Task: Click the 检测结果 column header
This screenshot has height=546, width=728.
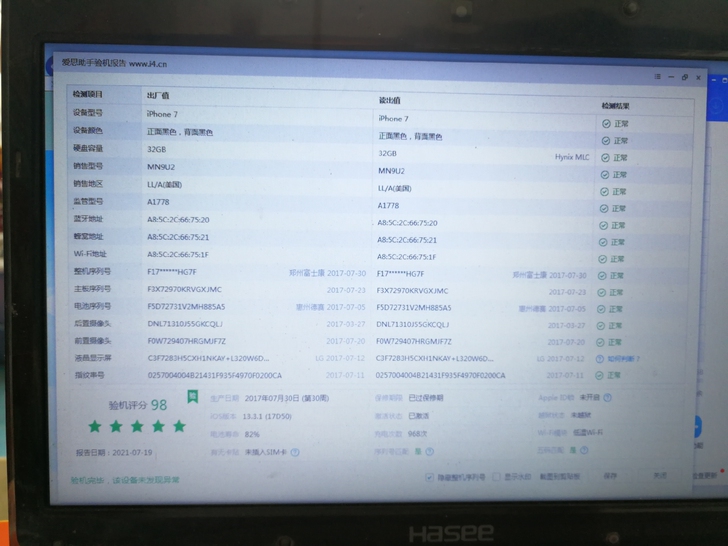Action: pos(616,106)
